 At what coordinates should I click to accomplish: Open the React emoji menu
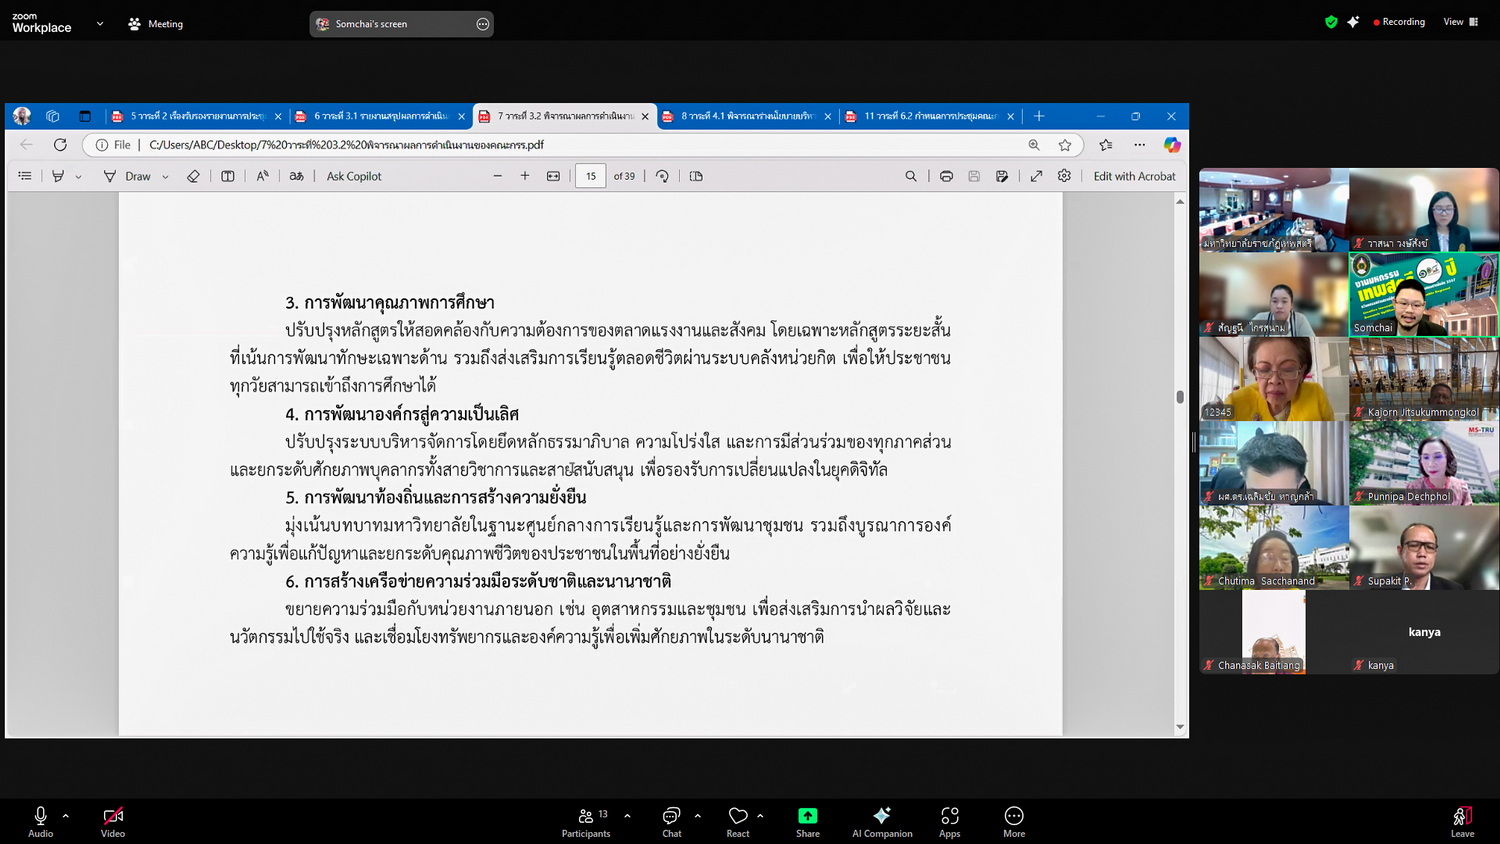click(738, 821)
